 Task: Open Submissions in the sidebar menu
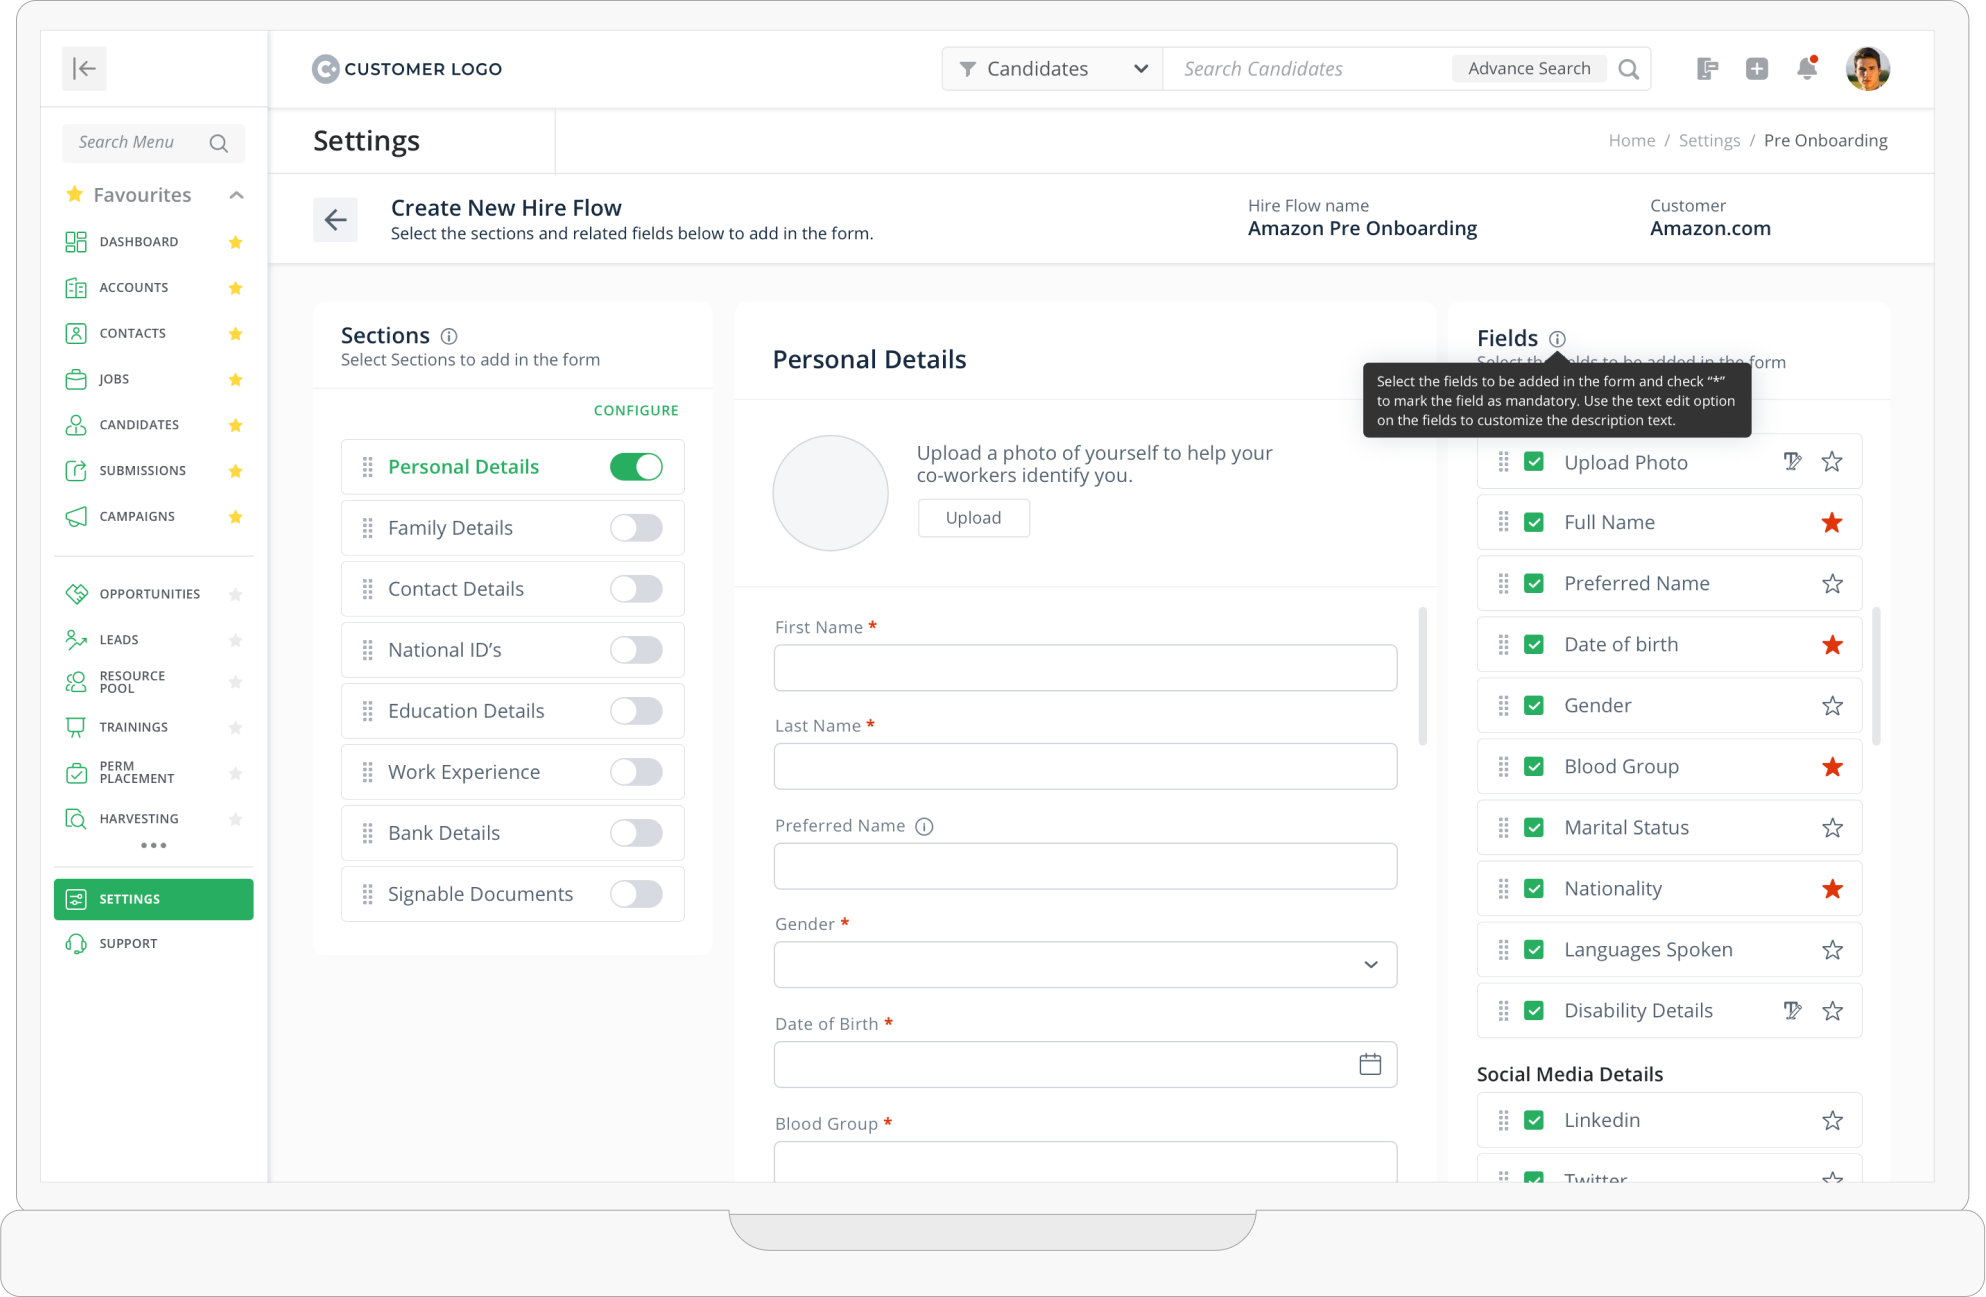(142, 471)
